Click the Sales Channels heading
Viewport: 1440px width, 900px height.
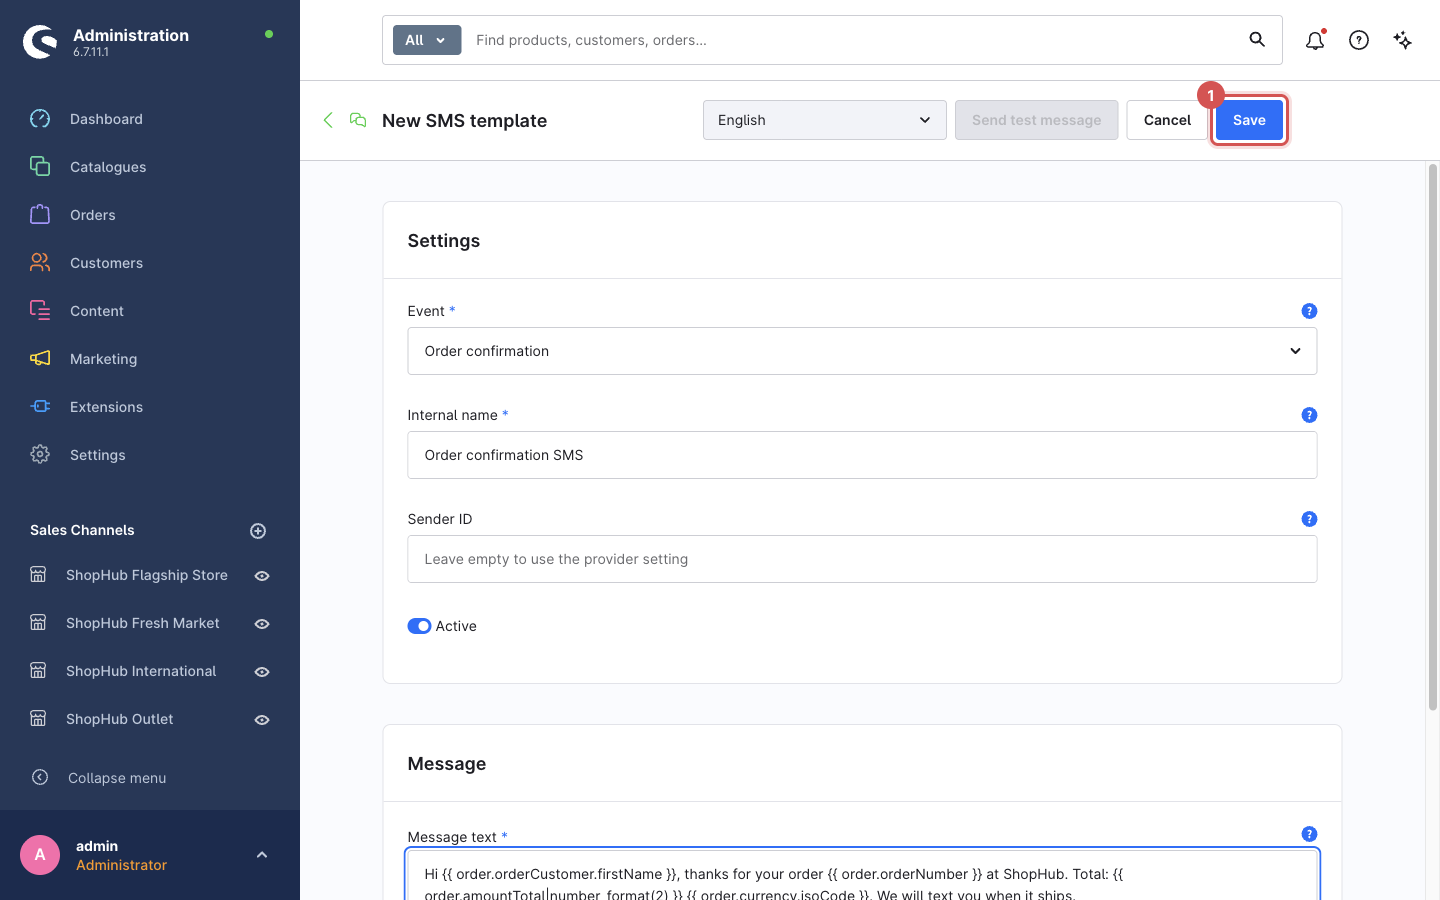pos(82,530)
